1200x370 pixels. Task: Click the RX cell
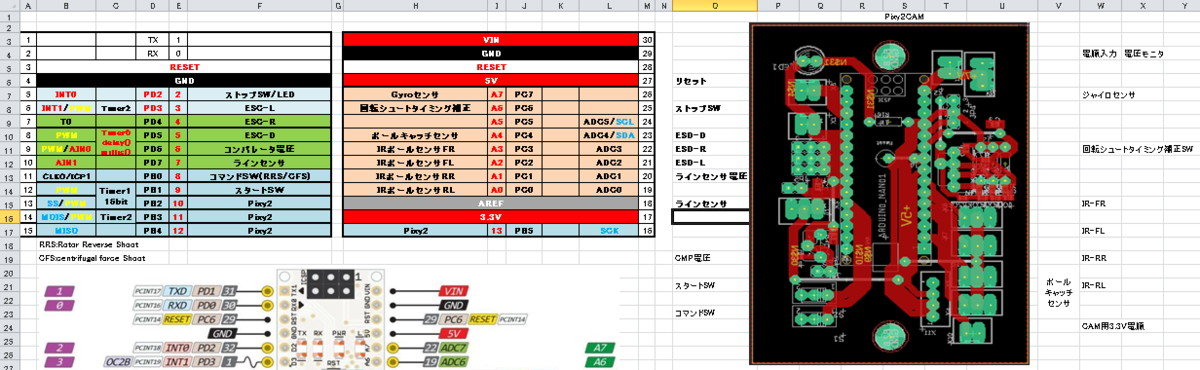(152, 53)
